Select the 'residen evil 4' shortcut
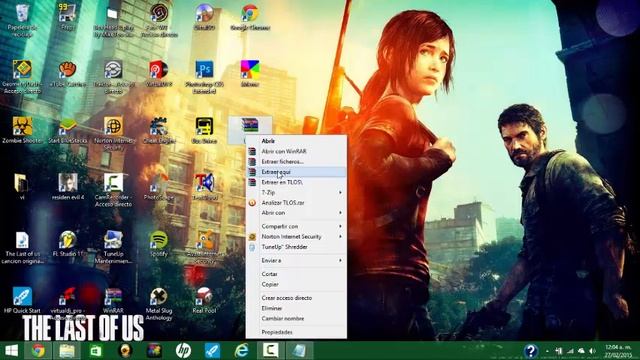Screen dimensions: 640x360 (68, 187)
